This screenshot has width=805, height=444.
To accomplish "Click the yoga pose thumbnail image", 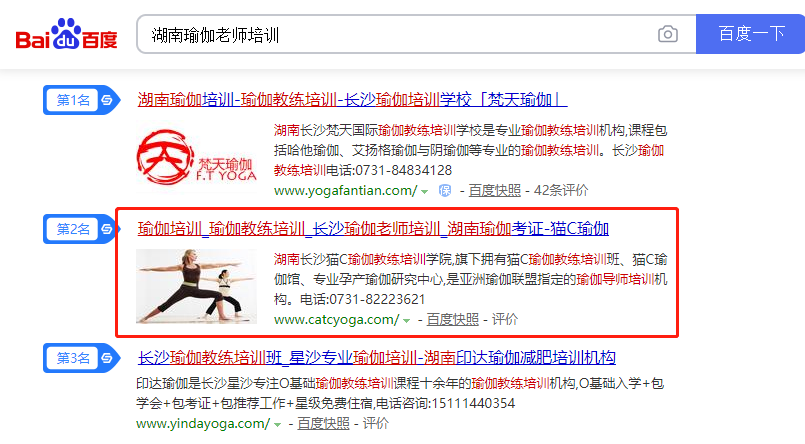I will 196,286.
